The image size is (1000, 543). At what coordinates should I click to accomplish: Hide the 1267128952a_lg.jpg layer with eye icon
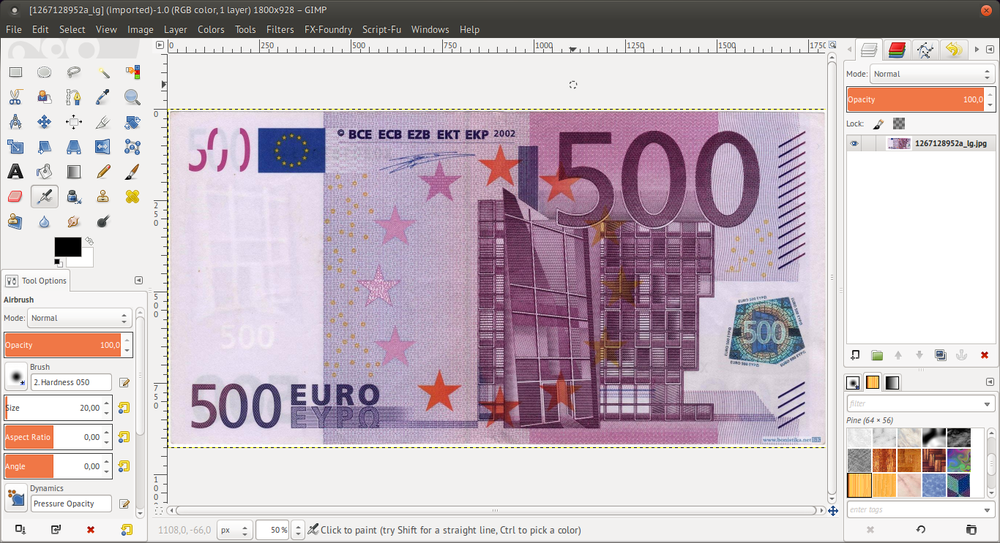point(854,144)
